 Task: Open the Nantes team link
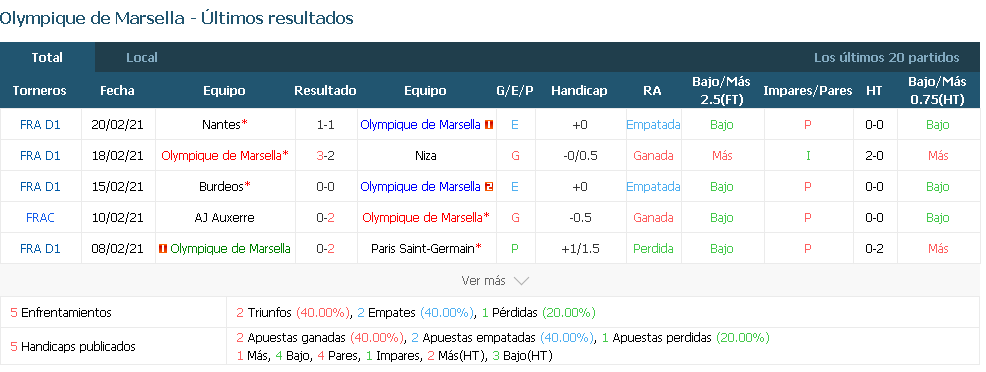click(x=221, y=125)
